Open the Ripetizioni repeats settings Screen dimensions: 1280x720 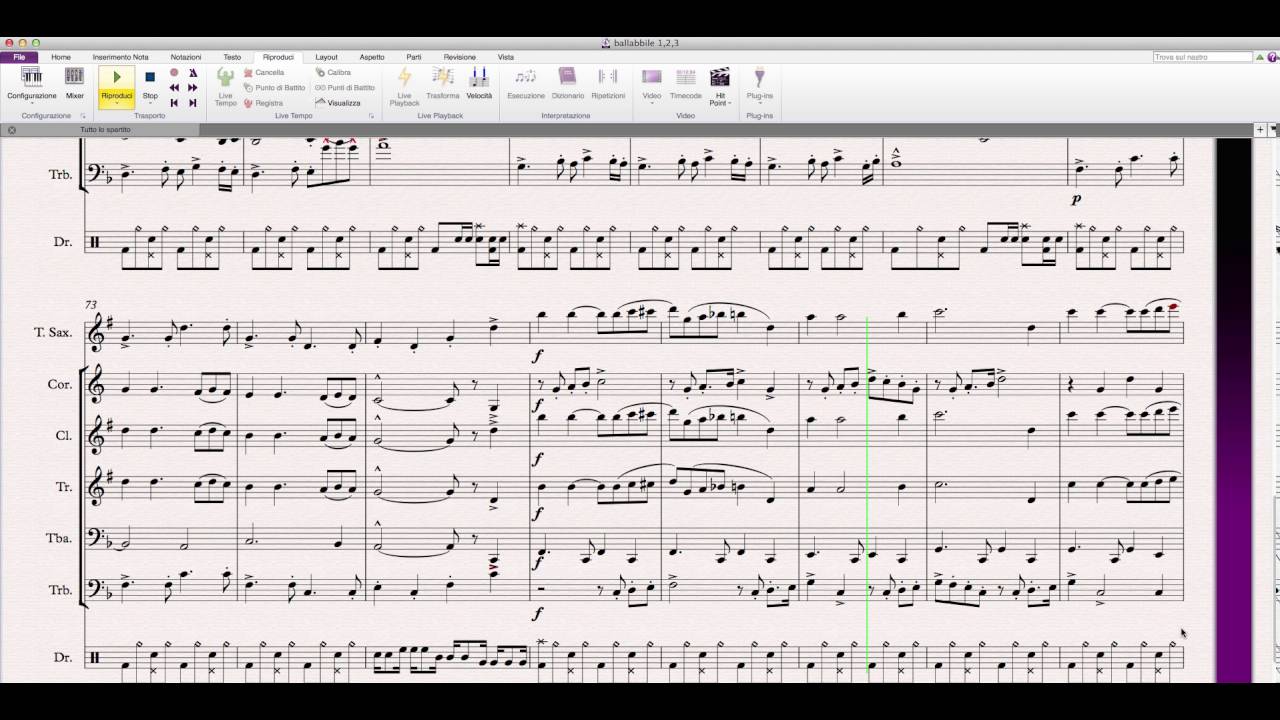tap(608, 84)
